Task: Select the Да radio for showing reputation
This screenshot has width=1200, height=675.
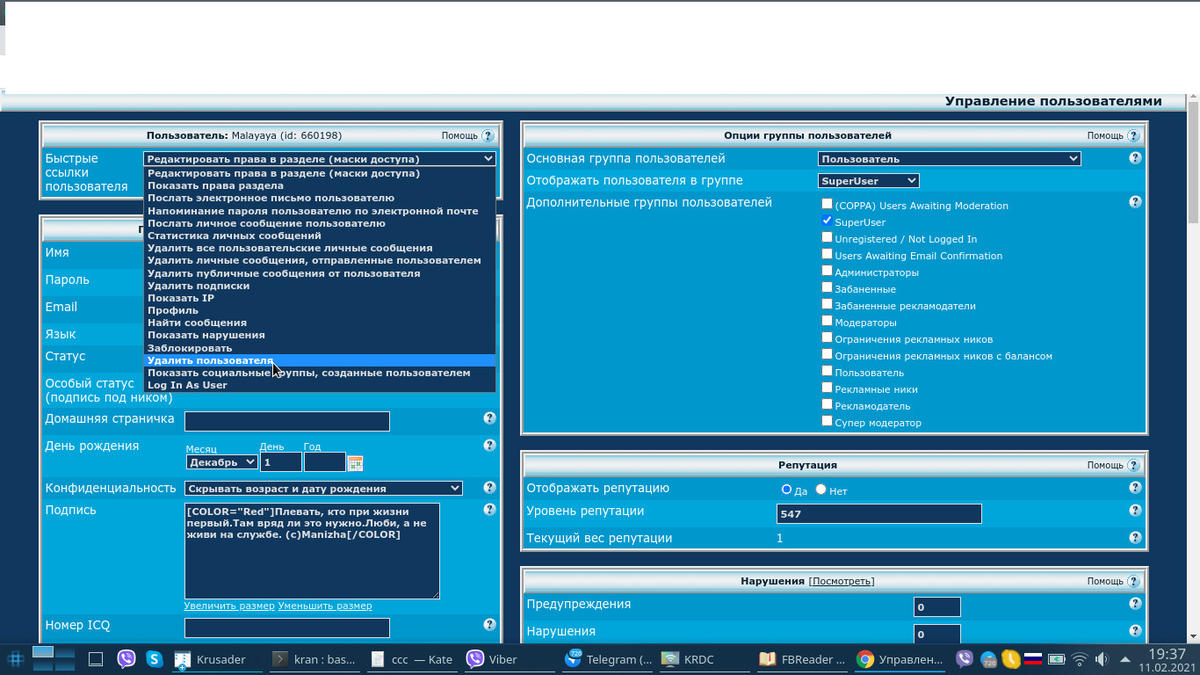Action: (x=787, y=489)
